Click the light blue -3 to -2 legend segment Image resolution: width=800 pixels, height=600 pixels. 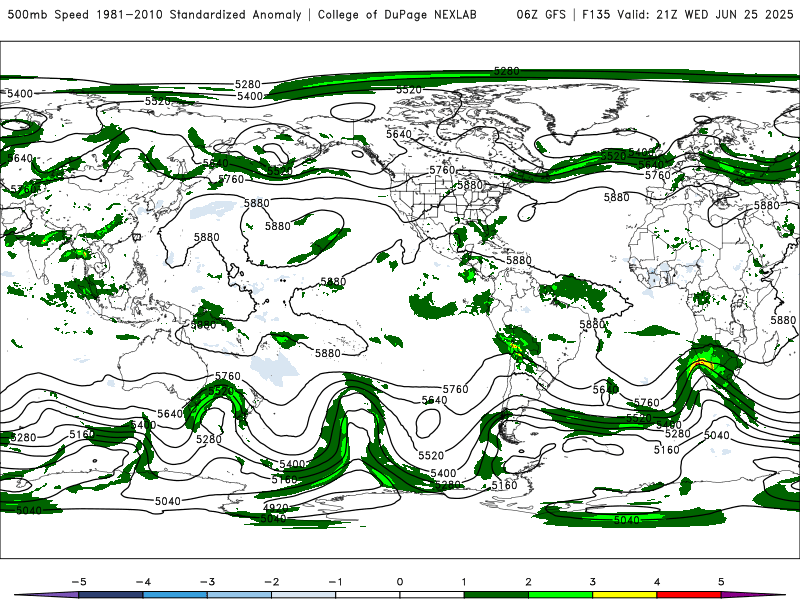pos(239,595)
